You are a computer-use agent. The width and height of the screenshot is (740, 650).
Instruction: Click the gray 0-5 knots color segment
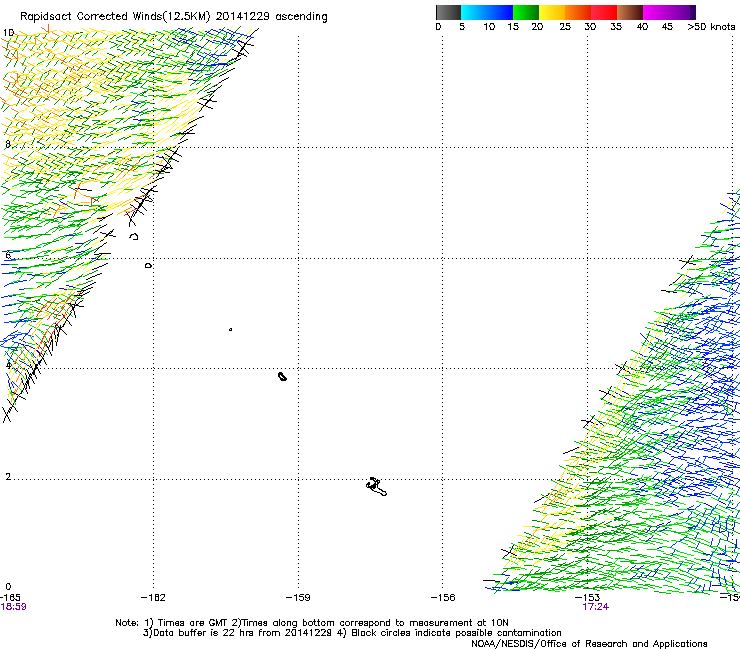point(448,12)
